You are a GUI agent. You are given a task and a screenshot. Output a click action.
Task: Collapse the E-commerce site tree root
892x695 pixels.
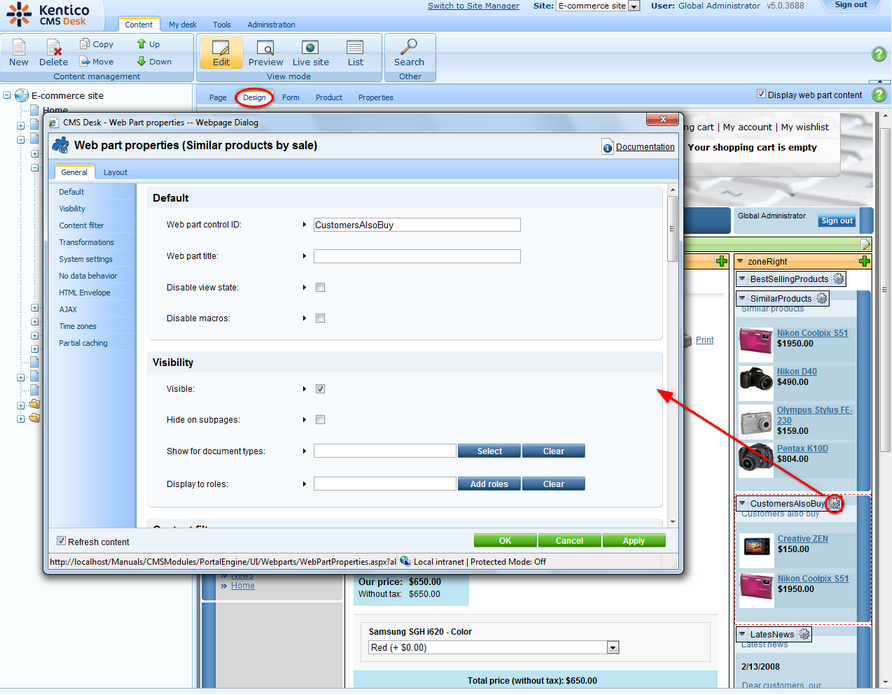[8, 96]
